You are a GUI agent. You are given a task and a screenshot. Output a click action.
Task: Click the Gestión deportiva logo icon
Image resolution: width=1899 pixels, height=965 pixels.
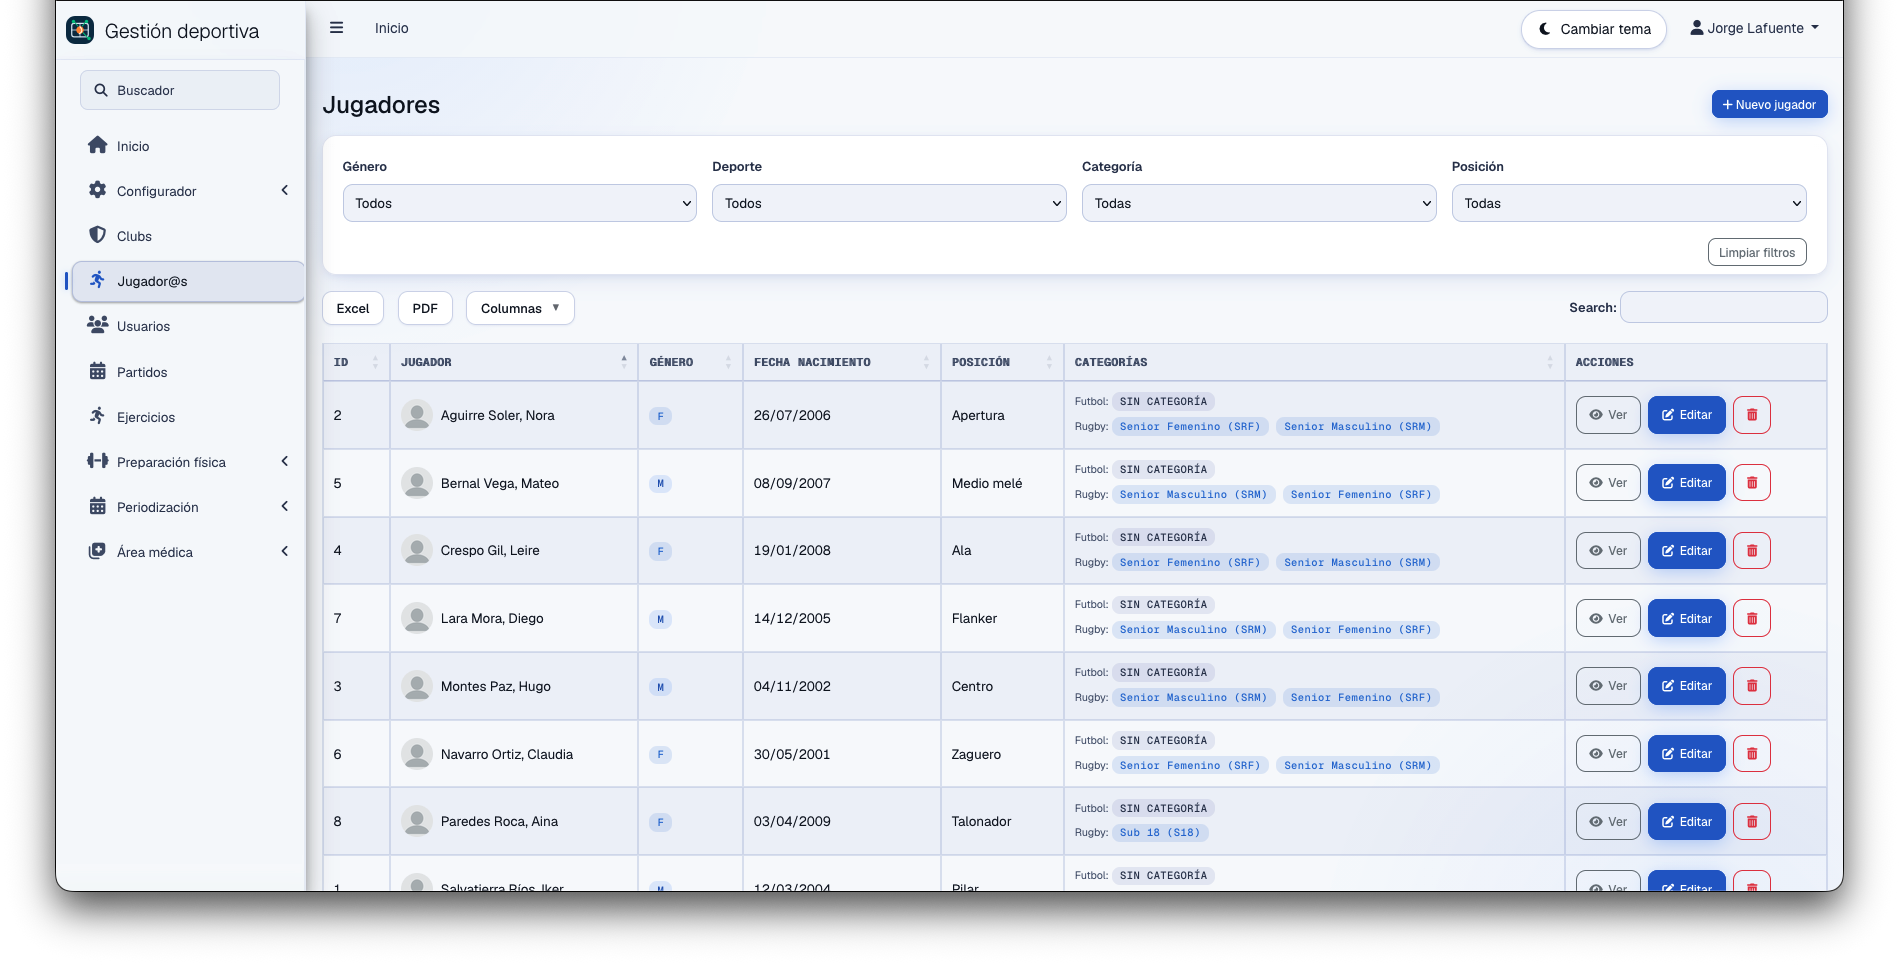(80, 30)
